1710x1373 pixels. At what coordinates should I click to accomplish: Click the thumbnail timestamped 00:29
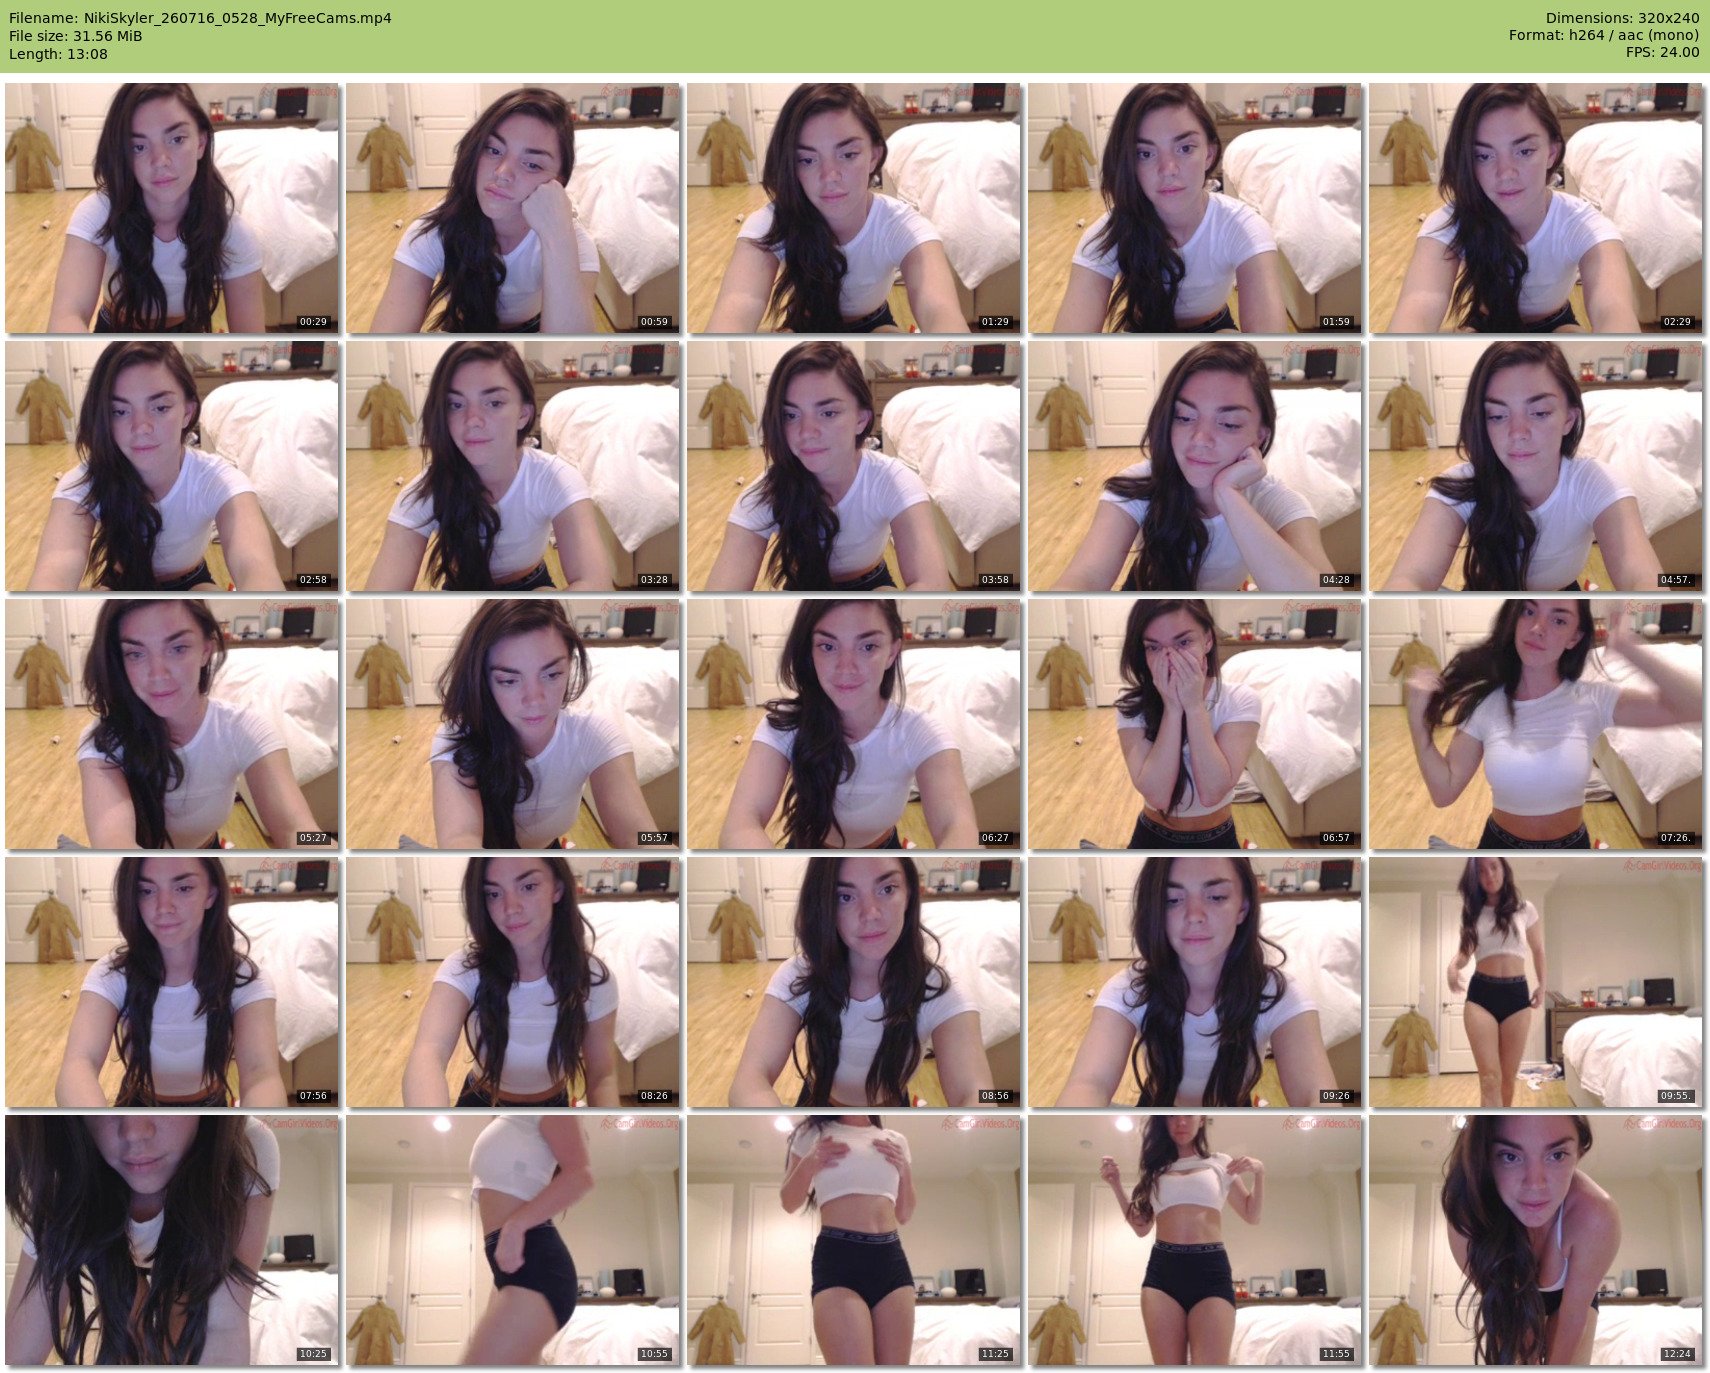click(172, 208)
